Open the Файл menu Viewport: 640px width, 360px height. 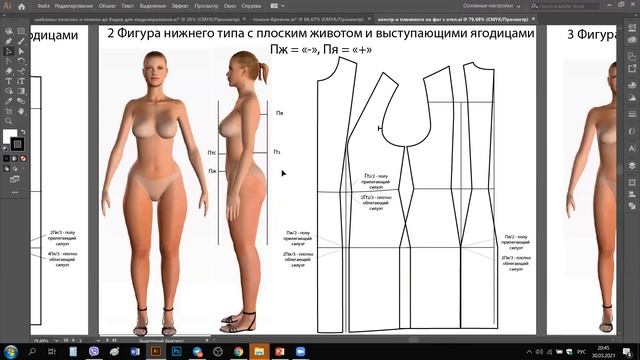(43, 6)
